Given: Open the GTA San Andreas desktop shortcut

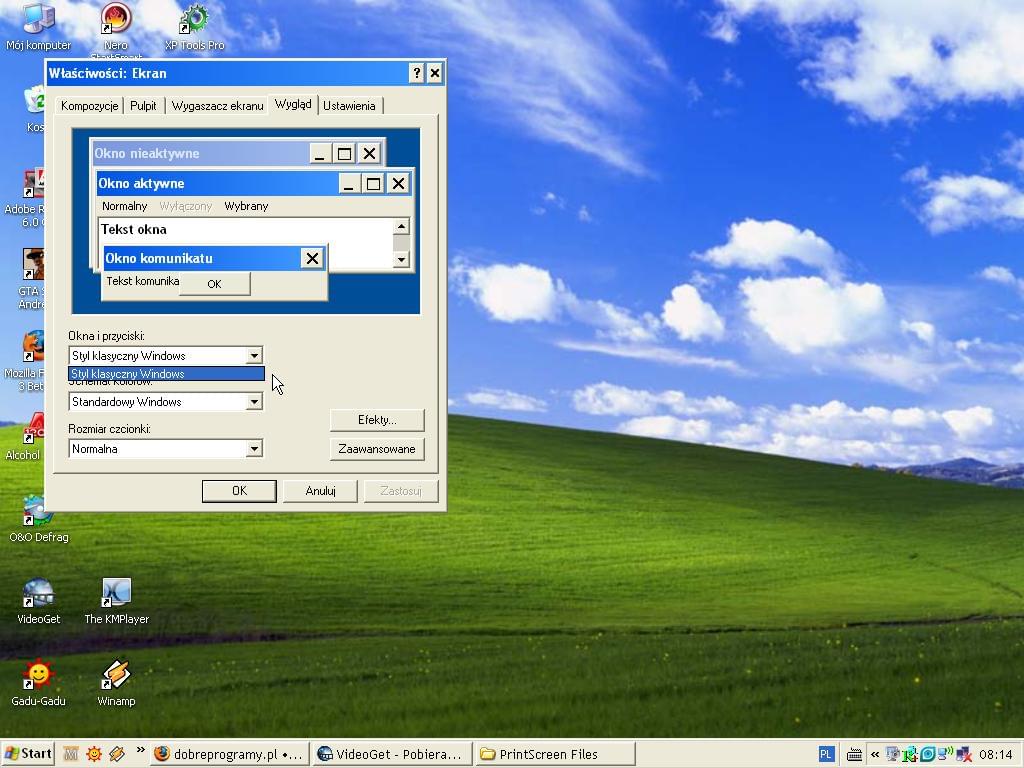Looking at the screenshot, I should point(31,279).
